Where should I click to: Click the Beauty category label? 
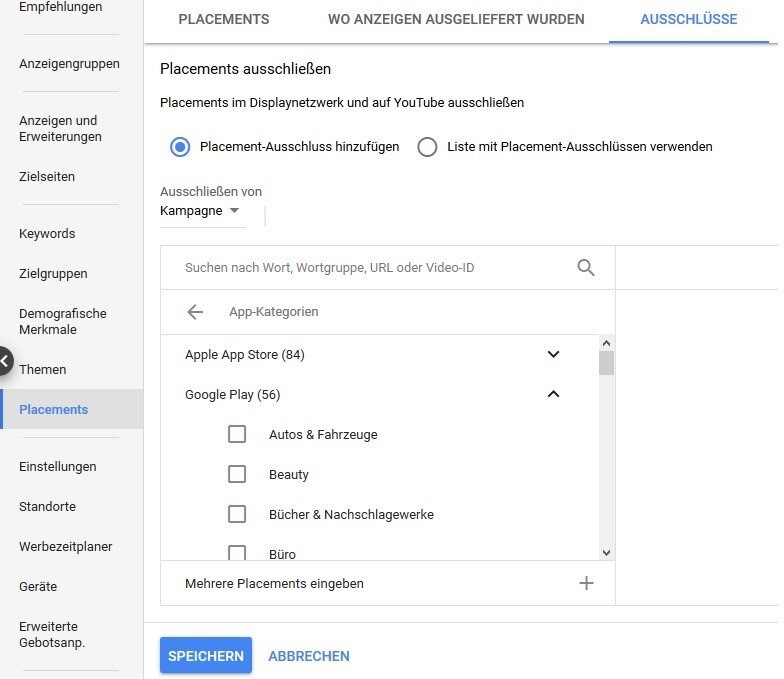coord(288,474)
